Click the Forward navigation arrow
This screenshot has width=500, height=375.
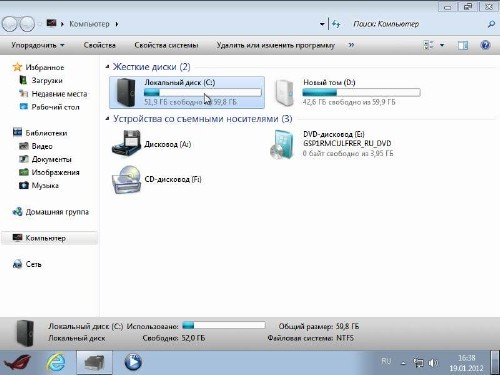click(27, 24)
